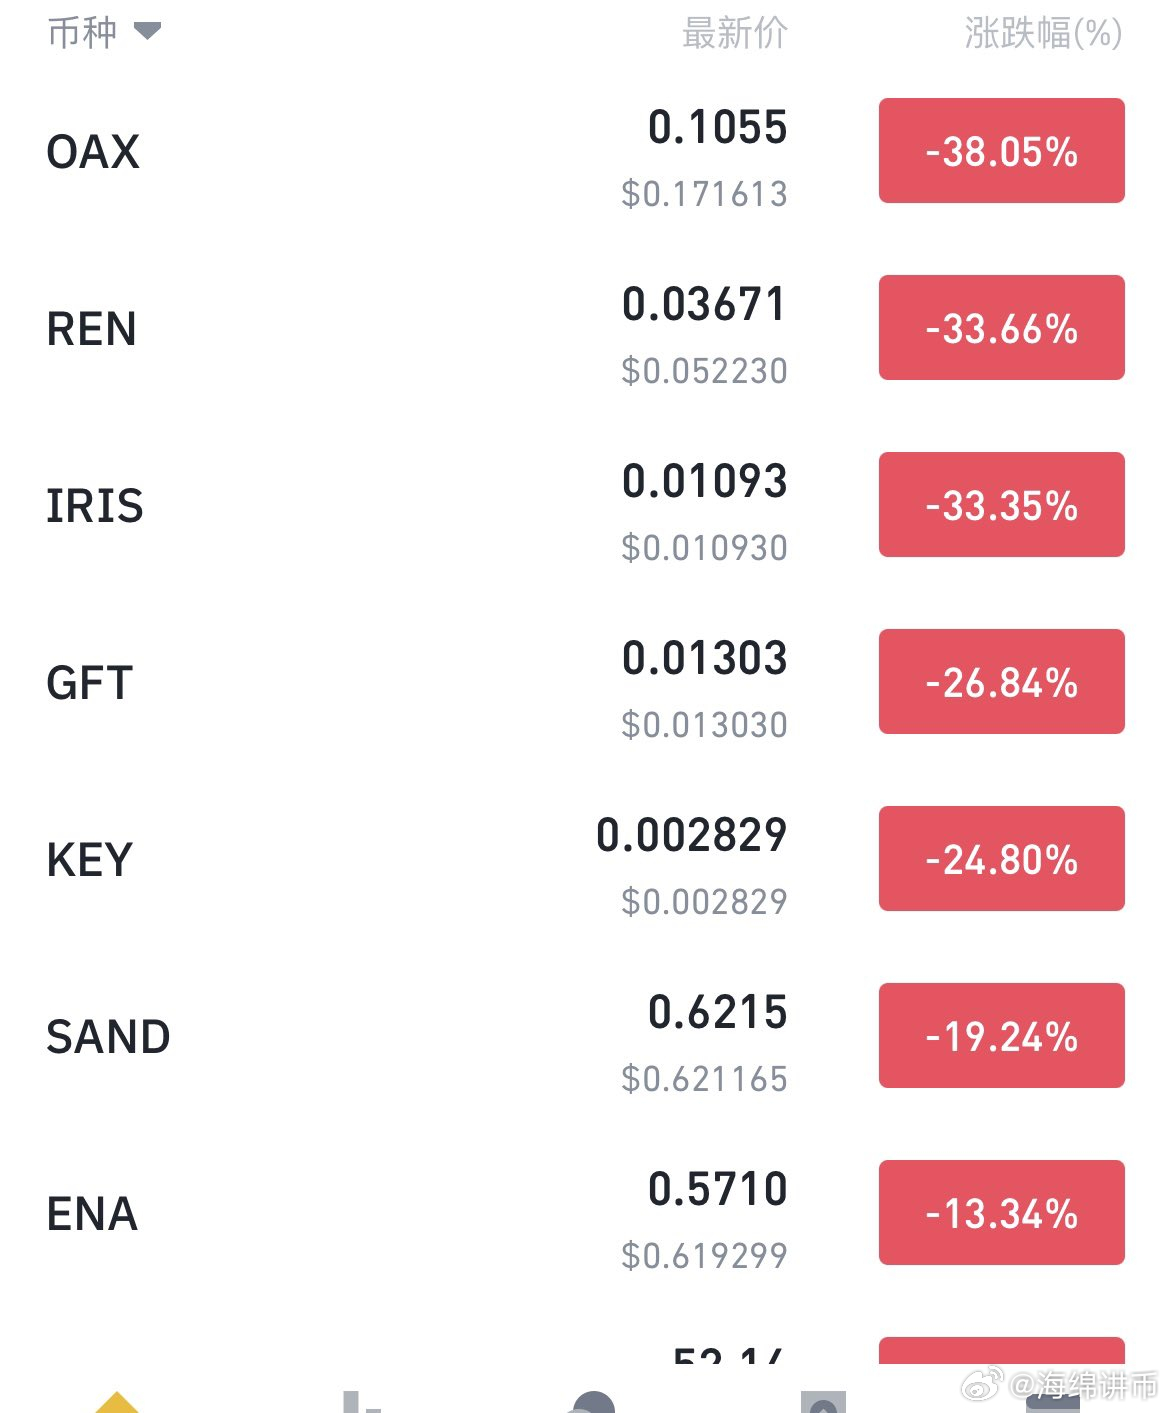Open the ENA coin row
1170x1413 pixels.
pos(585,1213)
